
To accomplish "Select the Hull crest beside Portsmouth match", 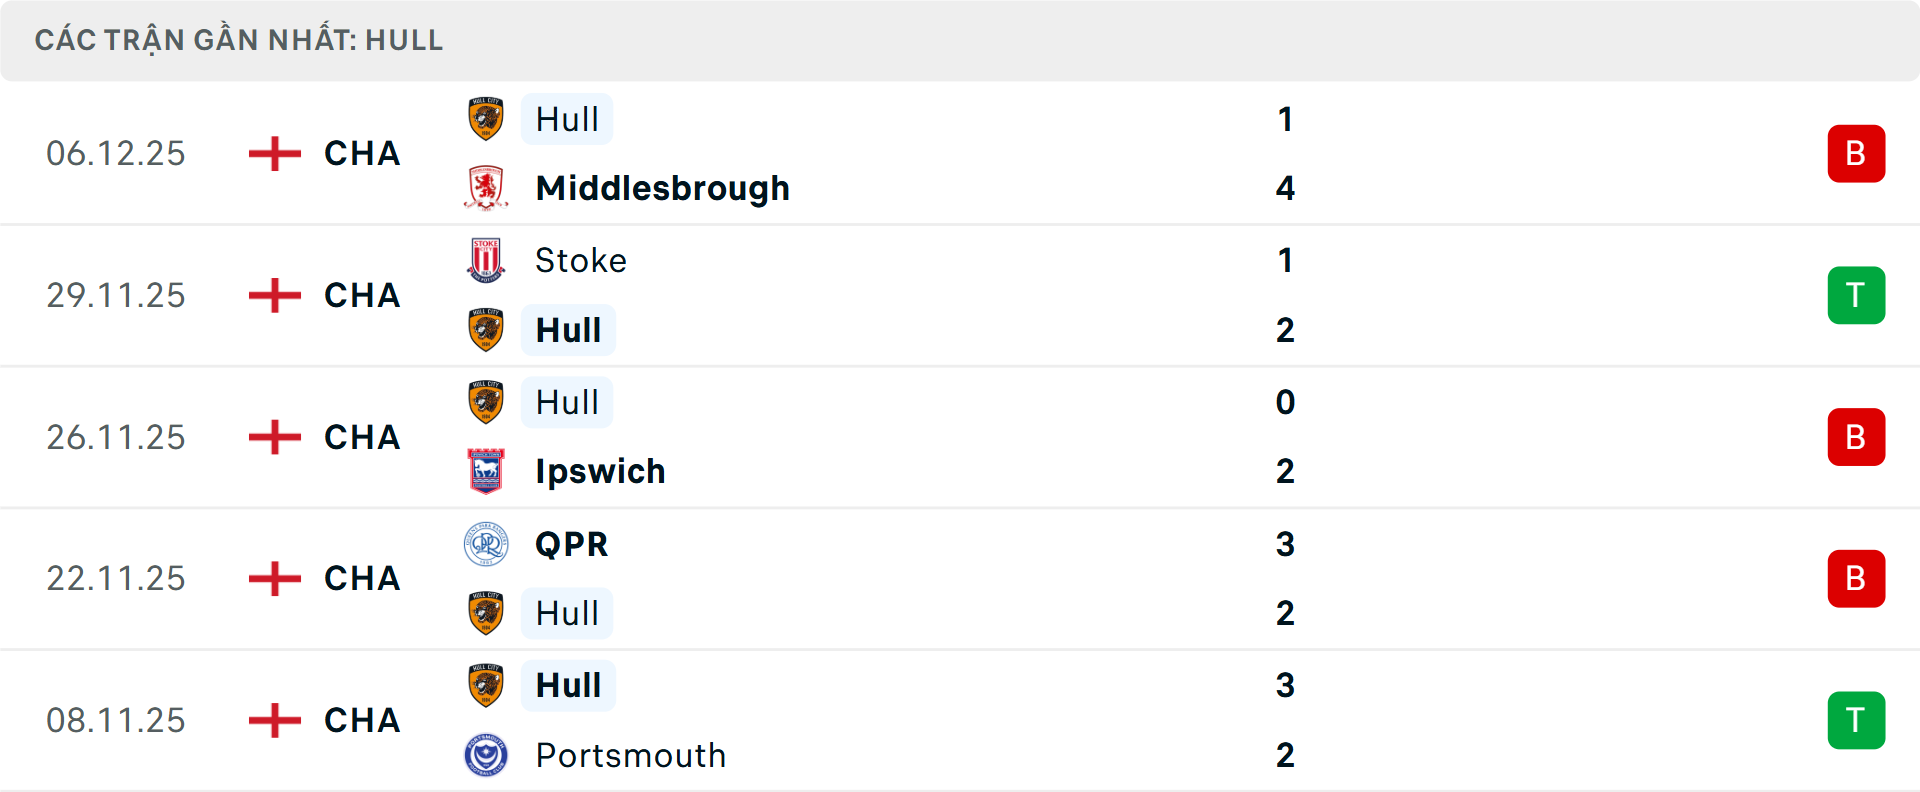I will (487, 685).
